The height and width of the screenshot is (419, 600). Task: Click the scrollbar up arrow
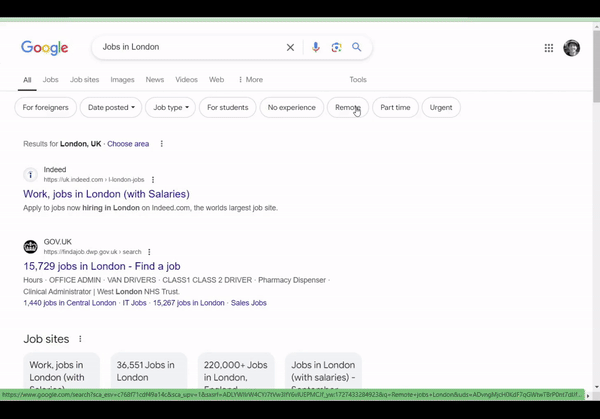[597, 26]
